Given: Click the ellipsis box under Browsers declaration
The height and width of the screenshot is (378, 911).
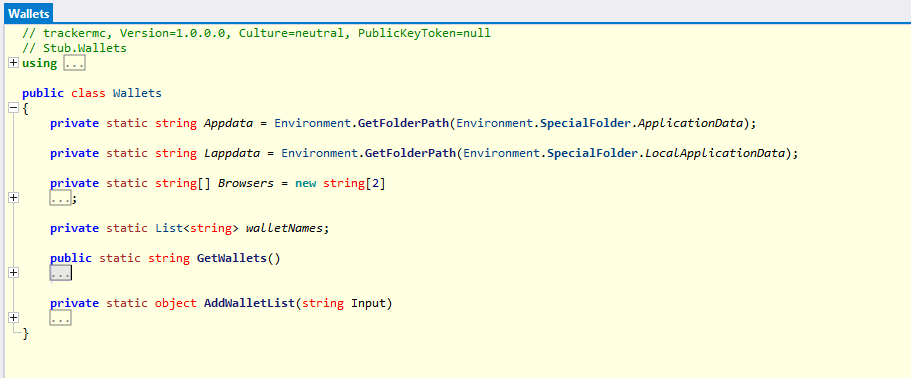Looking at the screenshot, I should pyautogui.click(x=60, y=198).
